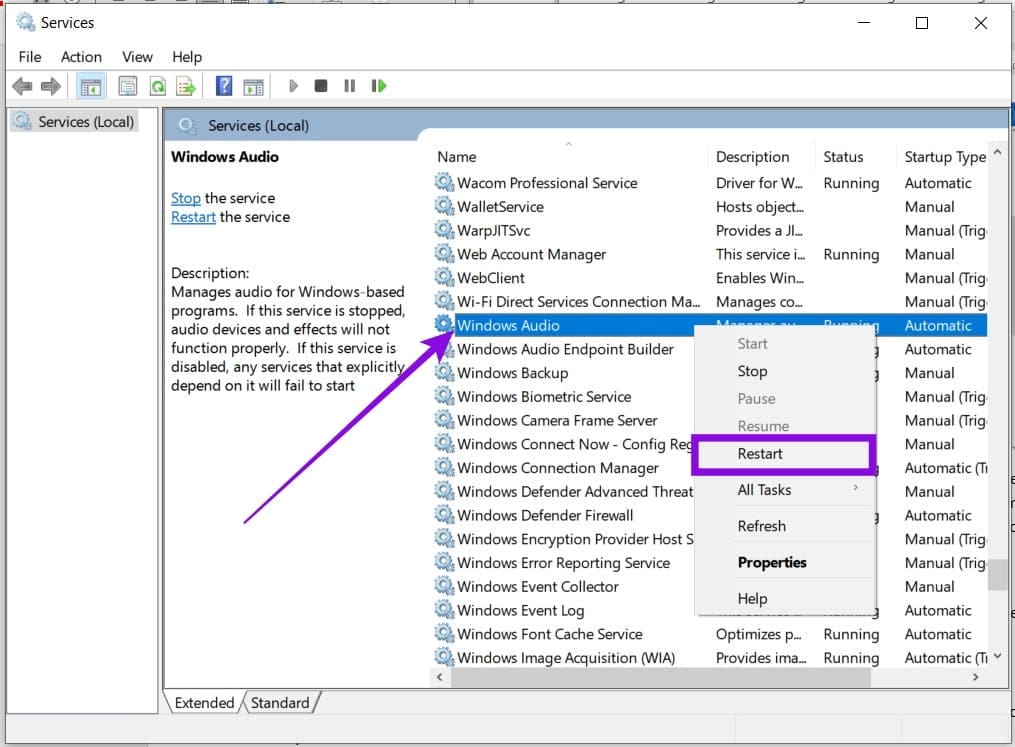
Task: Click gear icon beside WalletService
Action: pos(444,206)
